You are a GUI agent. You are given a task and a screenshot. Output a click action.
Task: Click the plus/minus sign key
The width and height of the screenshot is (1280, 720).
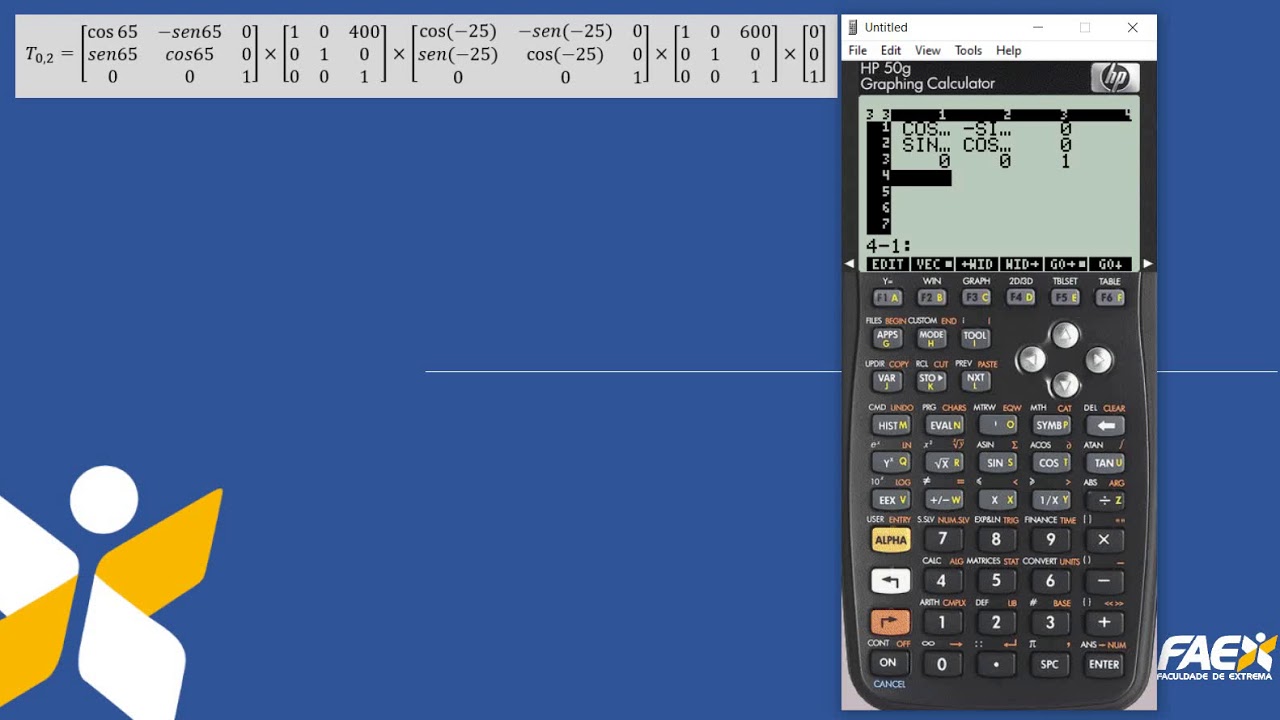point(944,500)
